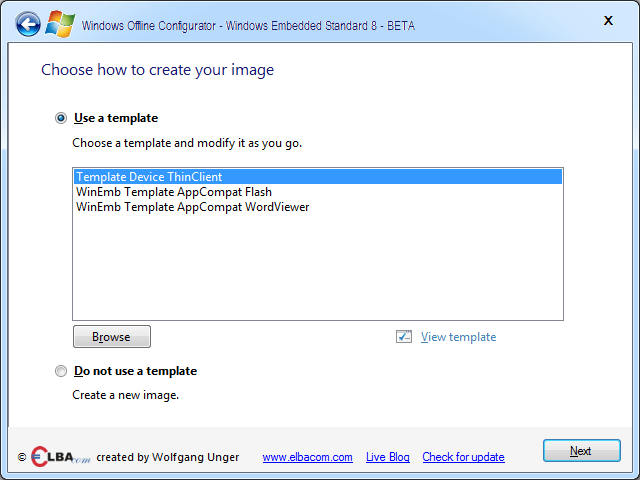Open the View template link
Viewport: 640px width, 480px height.
click(458, 337)
